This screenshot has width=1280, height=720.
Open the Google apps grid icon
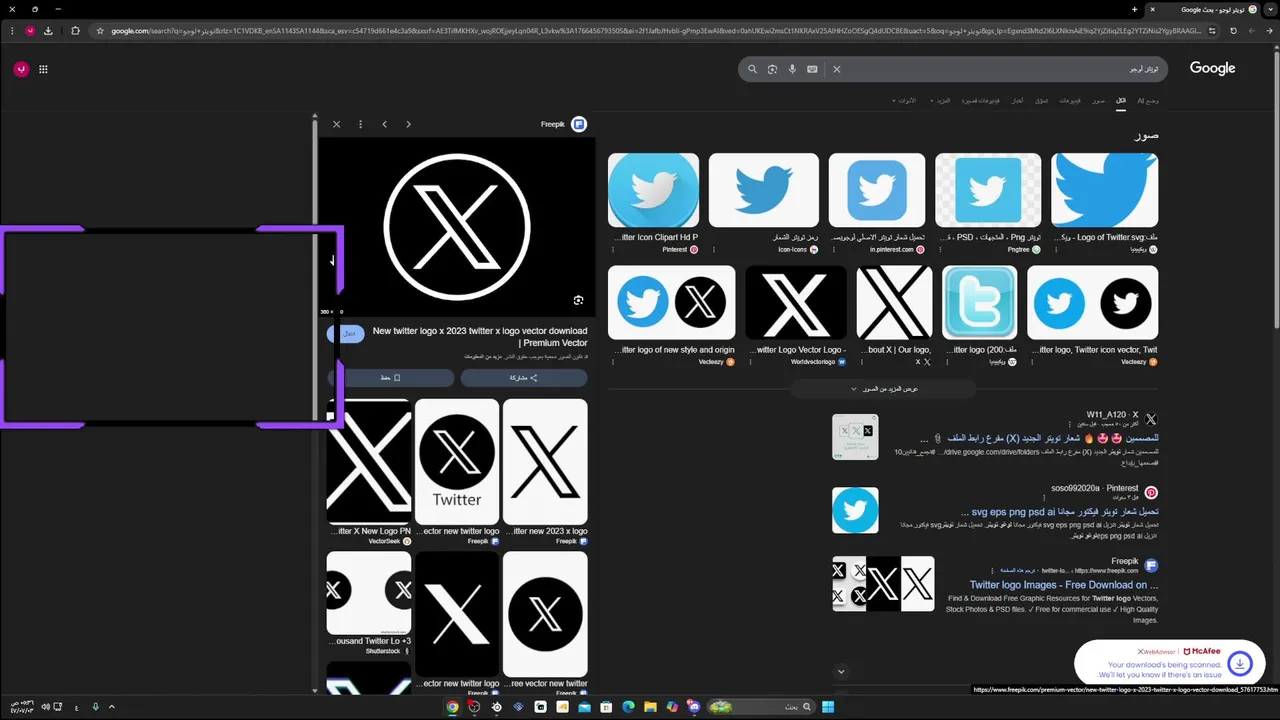tap(43, 69)
